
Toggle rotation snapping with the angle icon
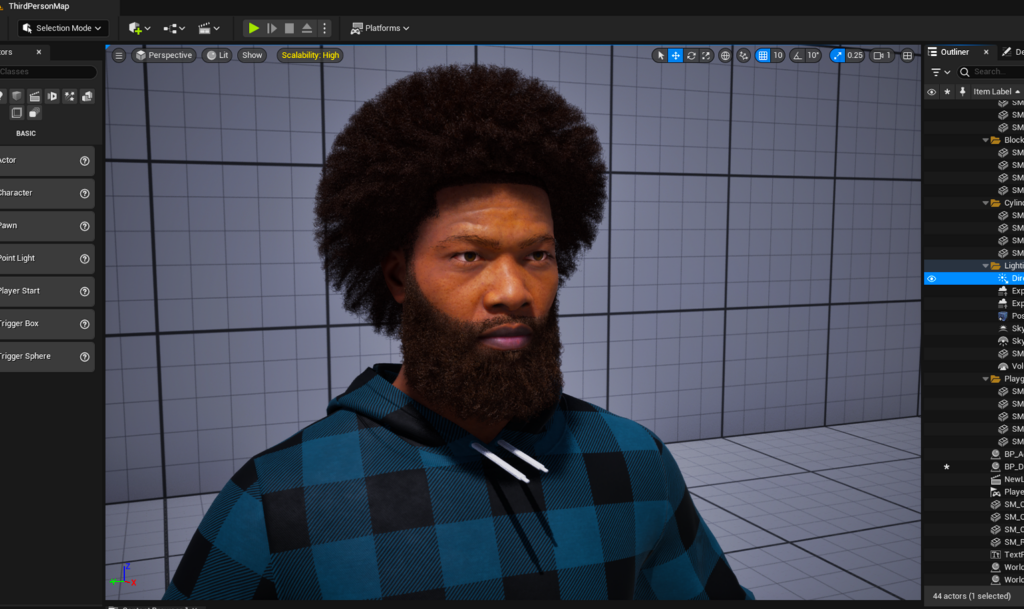pos(797,55)
